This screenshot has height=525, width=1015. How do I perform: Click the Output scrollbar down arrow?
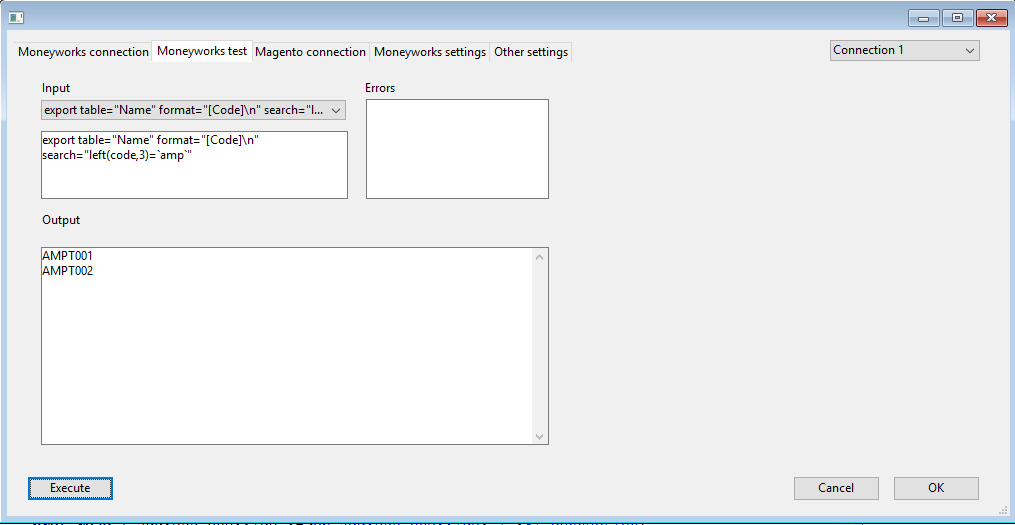(x=540, y=436)
